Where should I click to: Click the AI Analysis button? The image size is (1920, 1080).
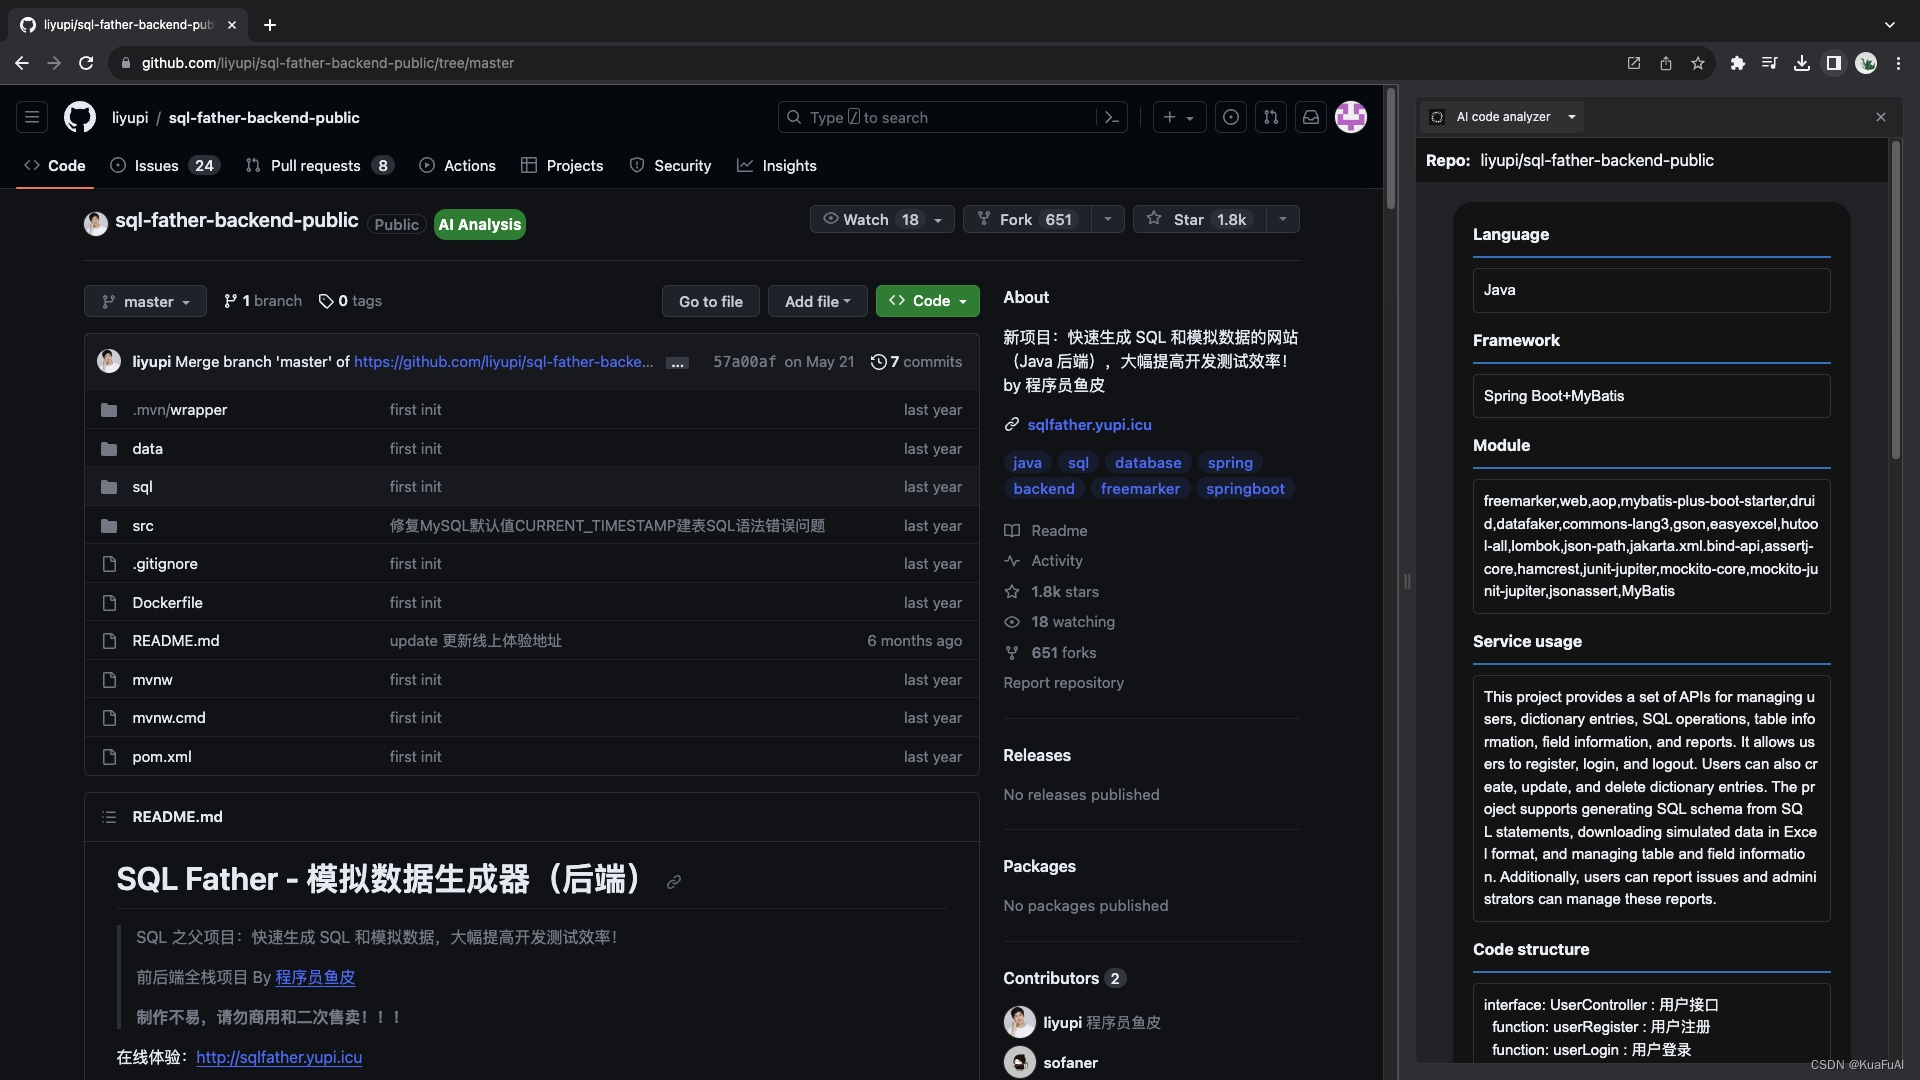coord(480,225)
